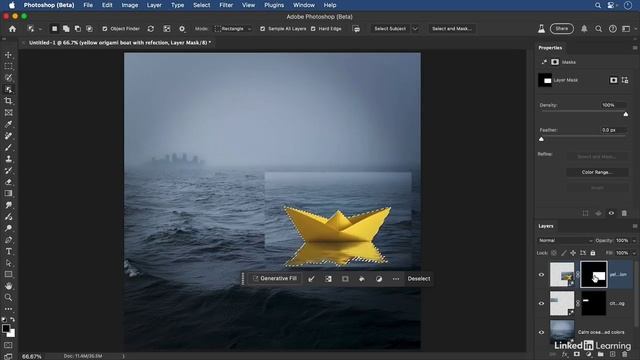Select the Clone Stamp tool
This screenshot has width=640, height=360.
8,159
